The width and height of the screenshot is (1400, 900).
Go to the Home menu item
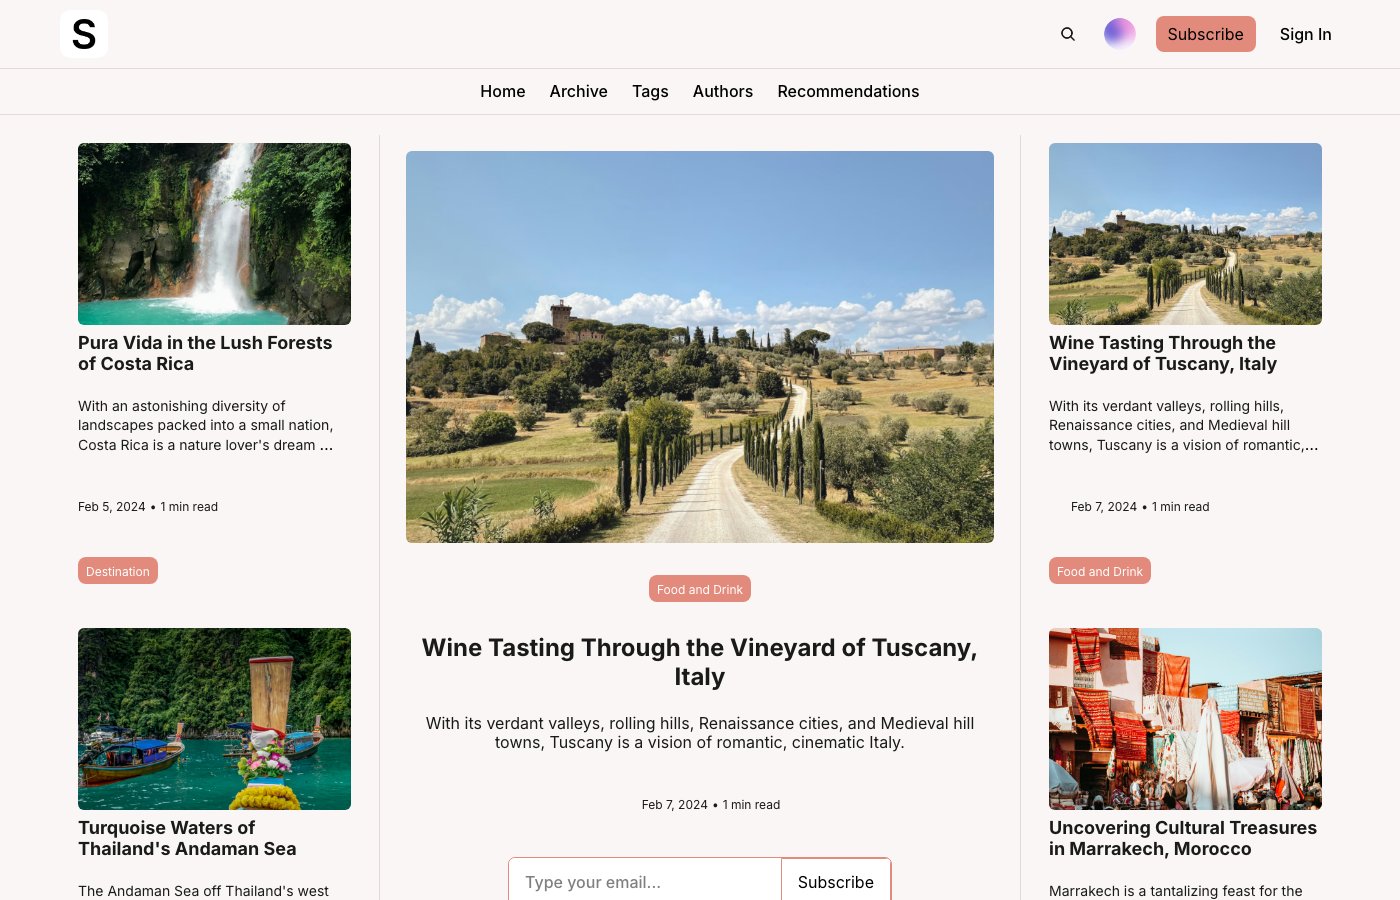(x=503, y=91)
